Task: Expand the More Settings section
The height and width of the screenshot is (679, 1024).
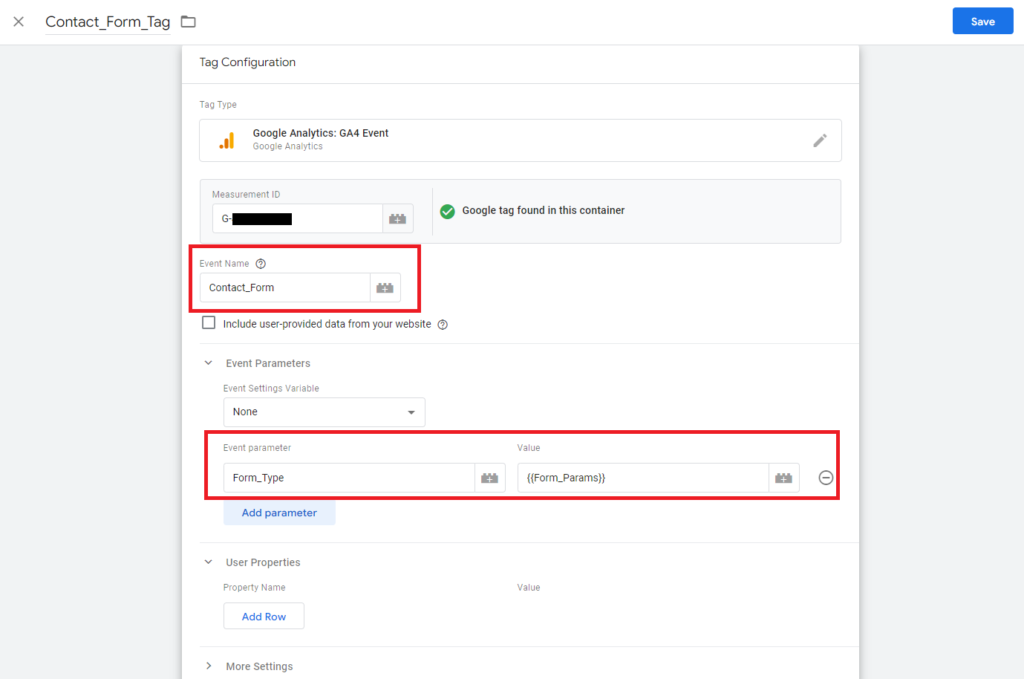Action: [x=209, y=666]
